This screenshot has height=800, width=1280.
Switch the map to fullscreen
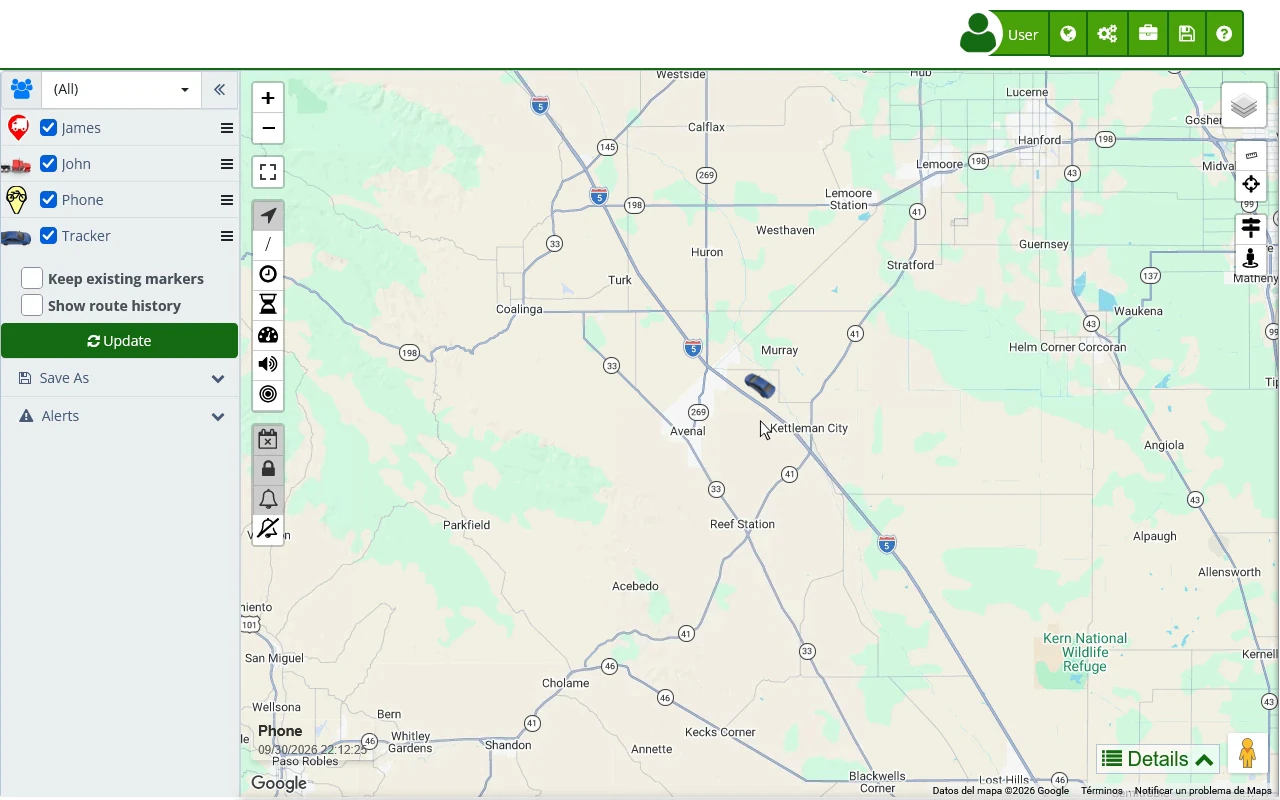(268, 172)
